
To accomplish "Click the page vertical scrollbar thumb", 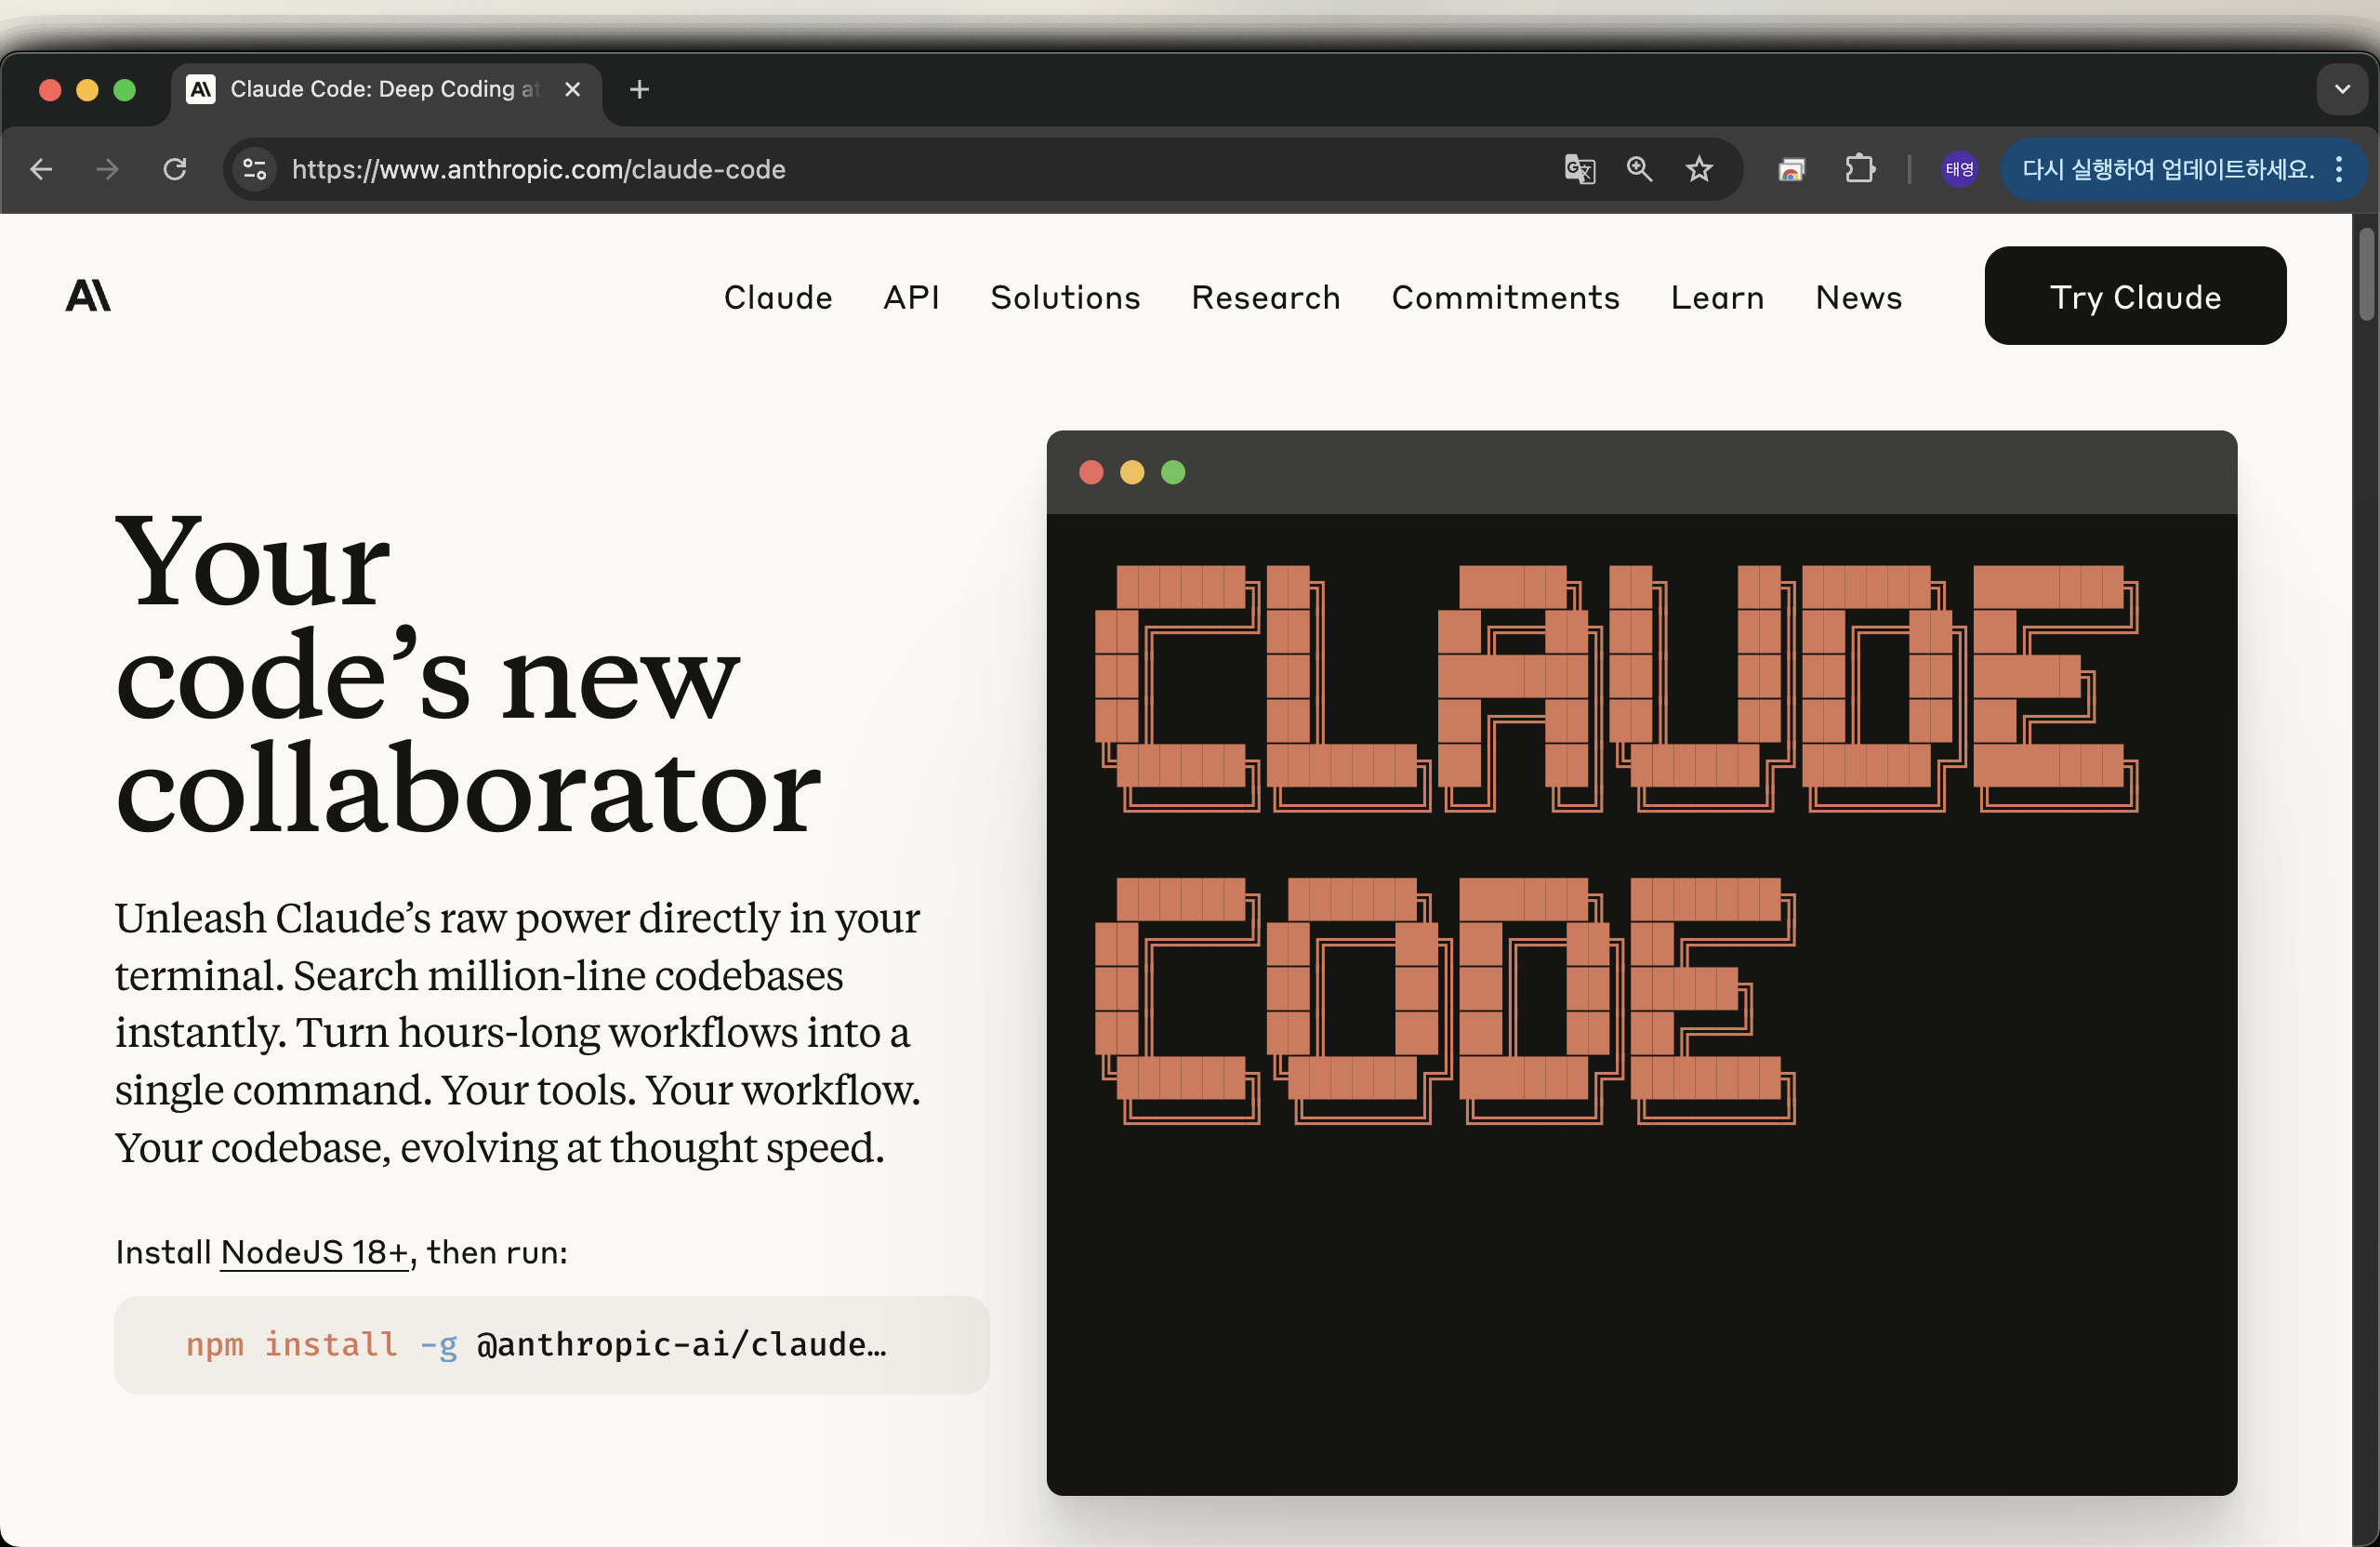I will point(2366,275).
